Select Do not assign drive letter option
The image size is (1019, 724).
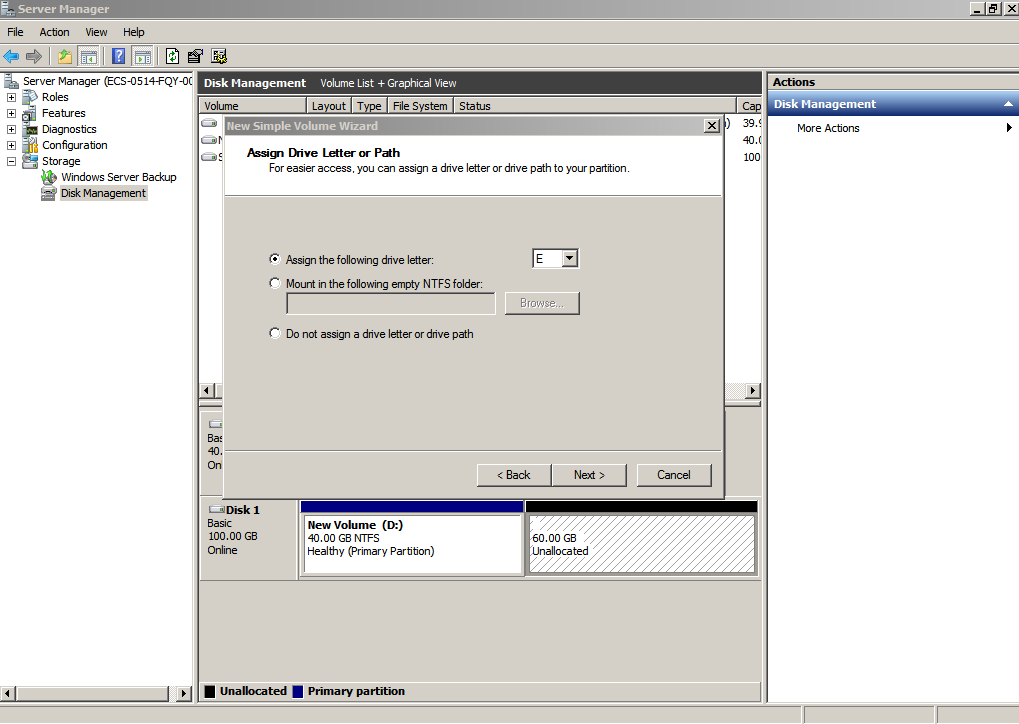(x=275, y=333)
